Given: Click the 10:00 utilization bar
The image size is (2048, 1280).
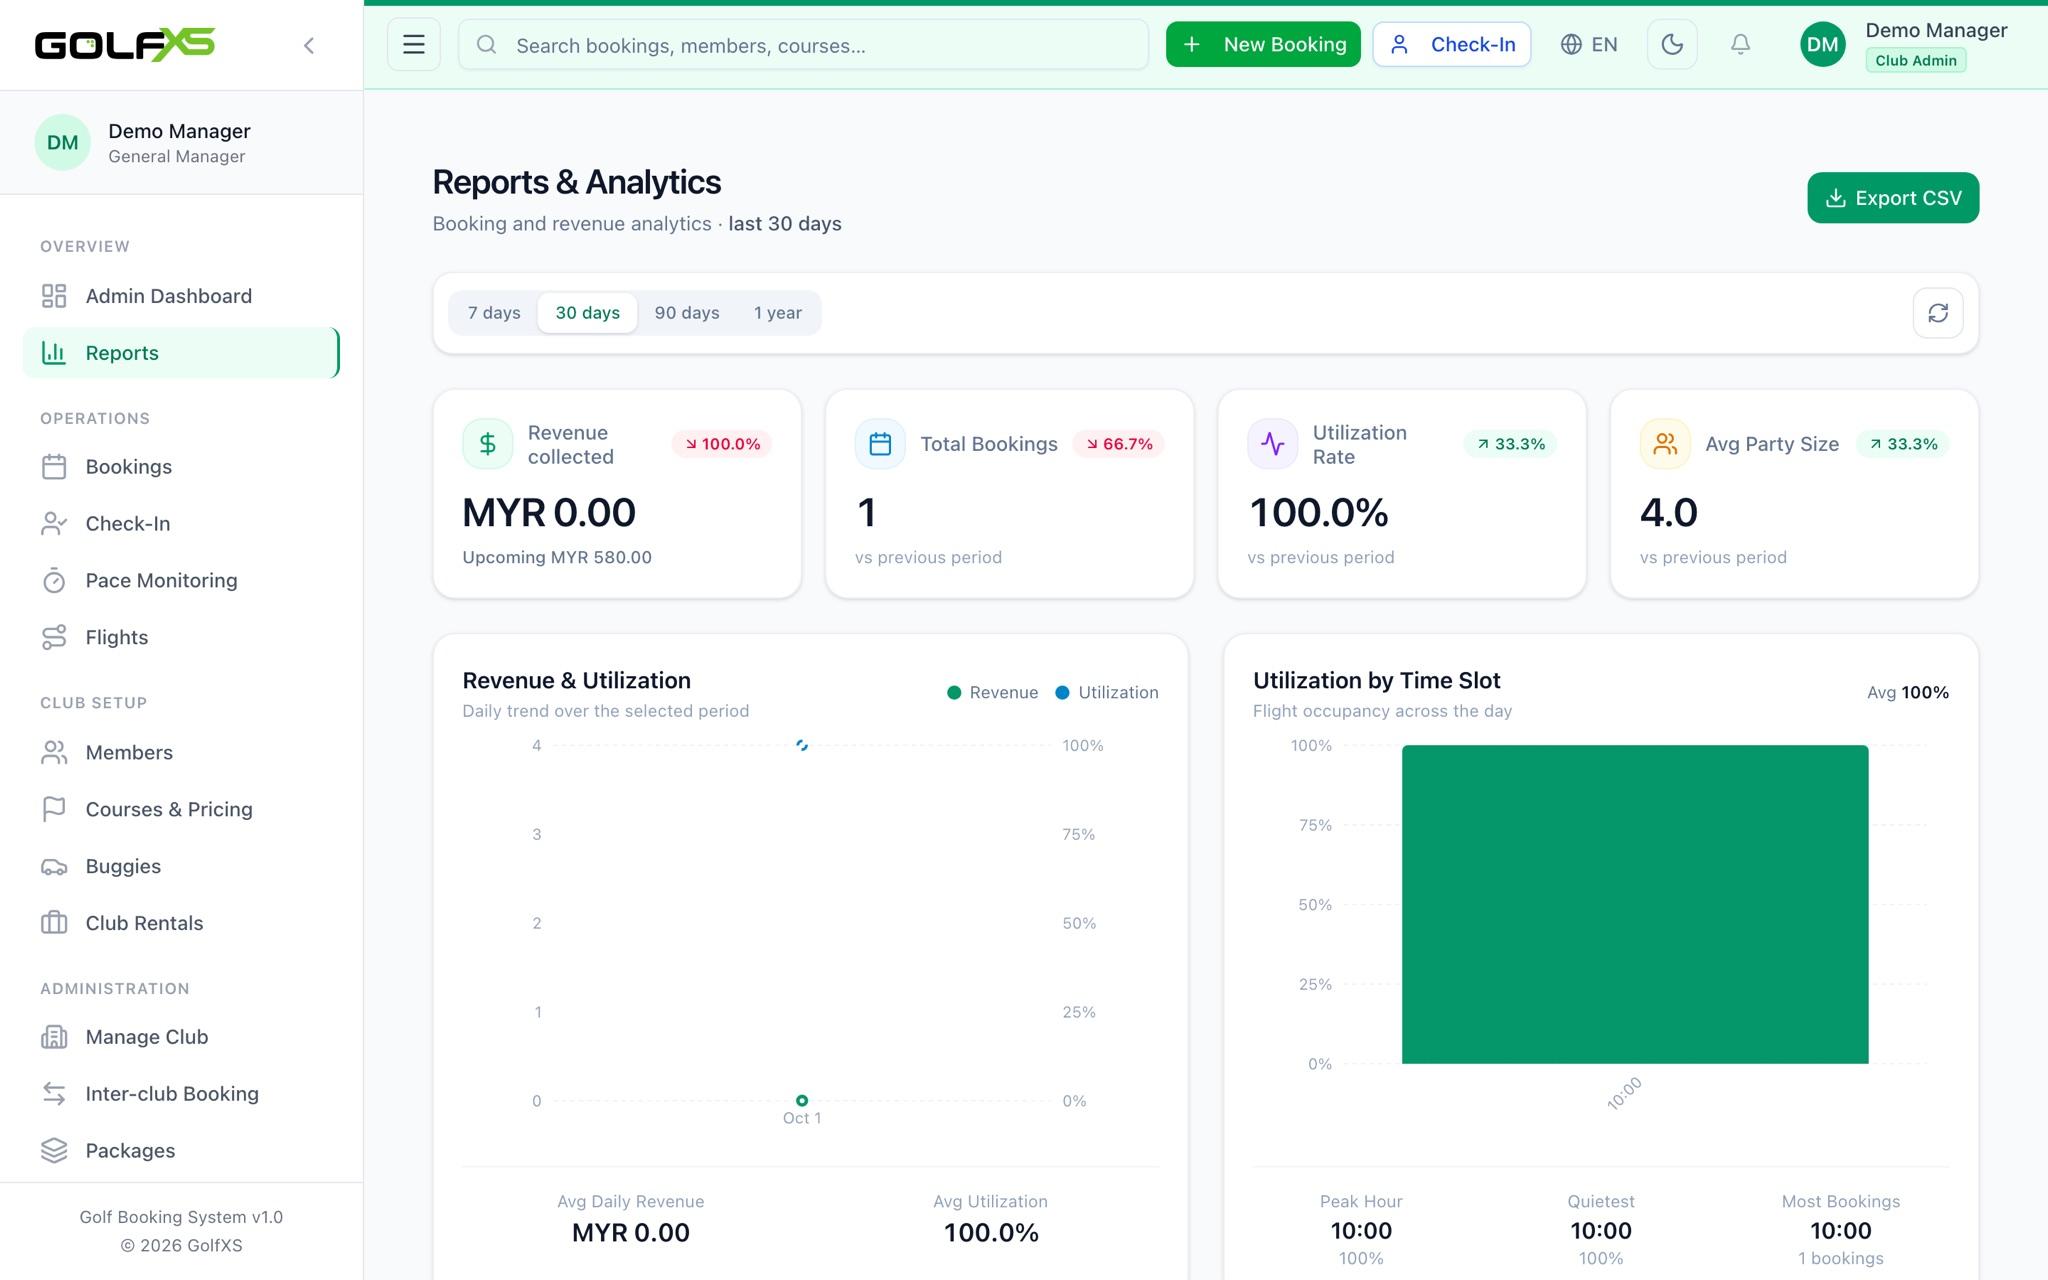Looking at the screenshot, I should [1635, 904].
